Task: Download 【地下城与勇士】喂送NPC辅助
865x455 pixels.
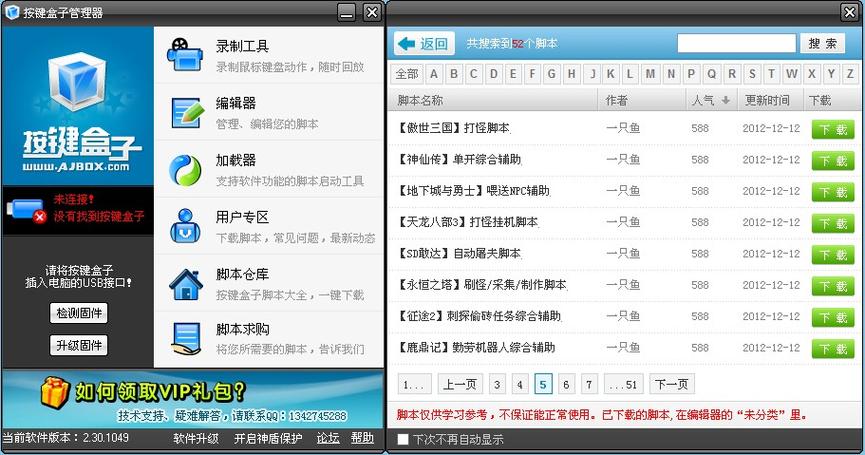Action: coord(832,192)
